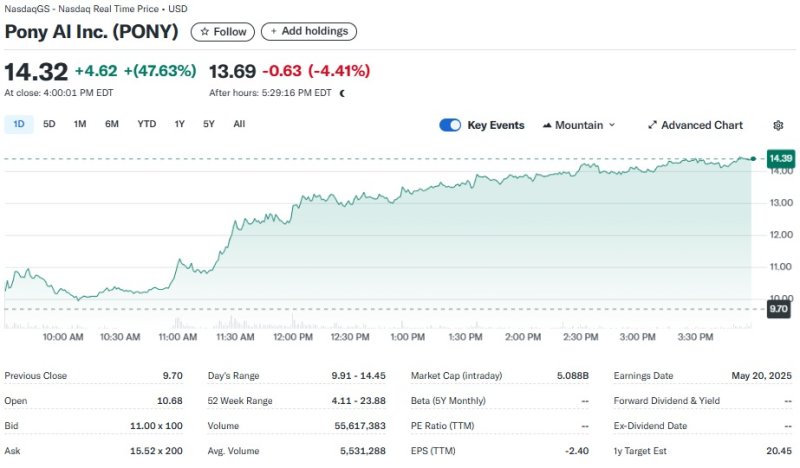The image size is (800, 468).
Task: Click the after-hours moon icon
Action: [x=342, y=93]
